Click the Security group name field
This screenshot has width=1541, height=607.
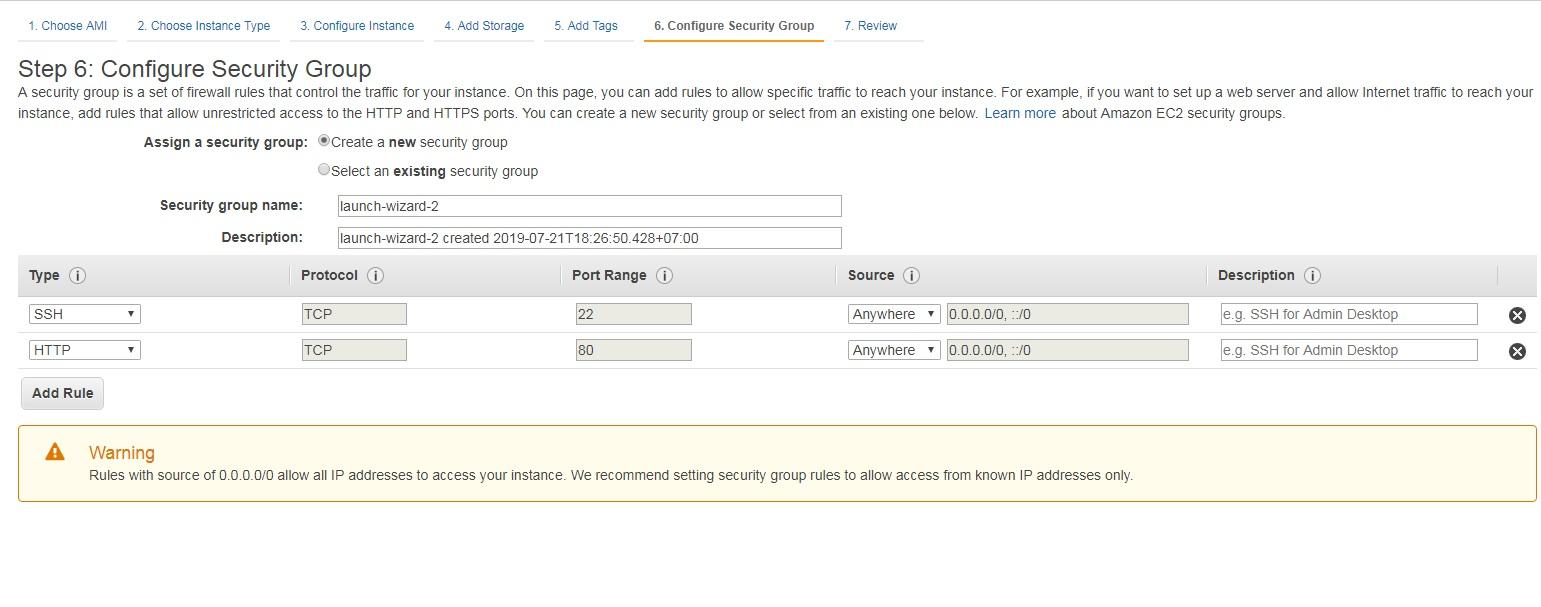pyautogui.click(x=590, y=206)
